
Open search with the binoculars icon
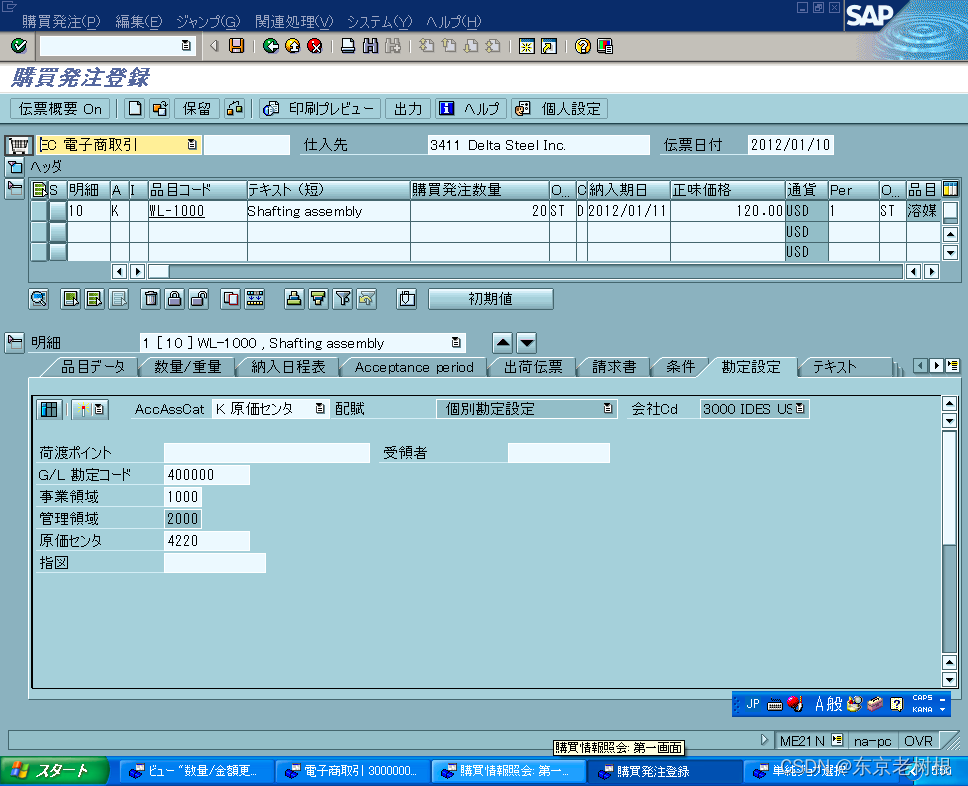[x=369, y=45]
